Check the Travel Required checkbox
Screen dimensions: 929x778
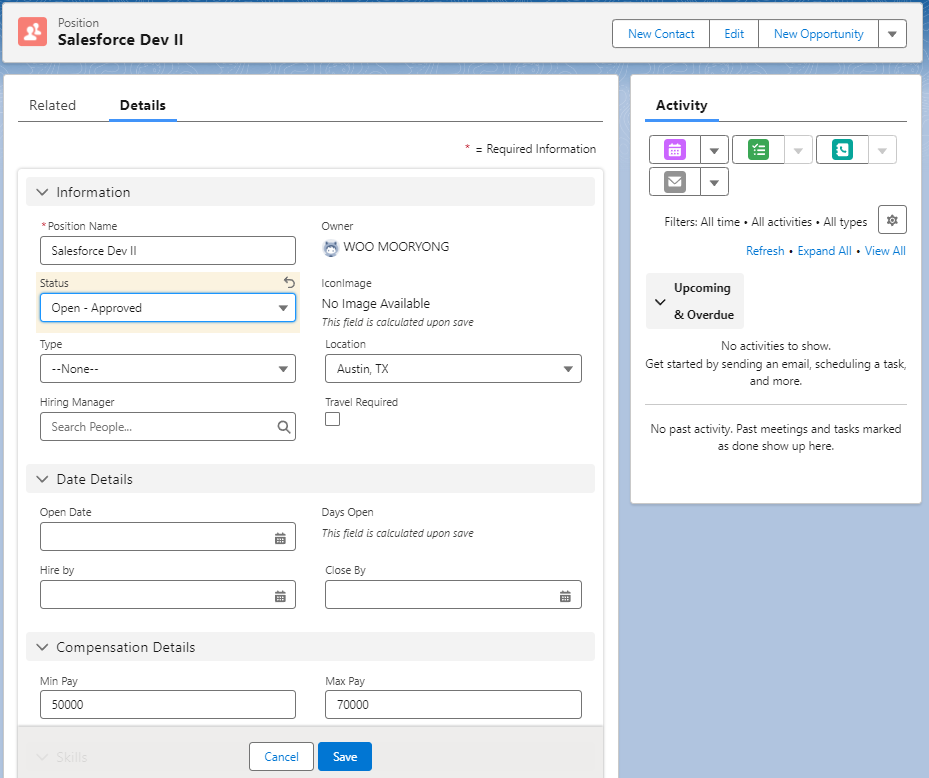coord(333,419)
